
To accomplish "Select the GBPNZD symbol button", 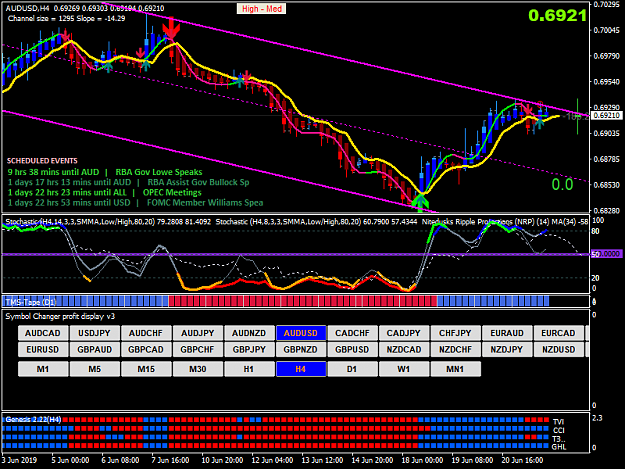I will click(301, 350).
